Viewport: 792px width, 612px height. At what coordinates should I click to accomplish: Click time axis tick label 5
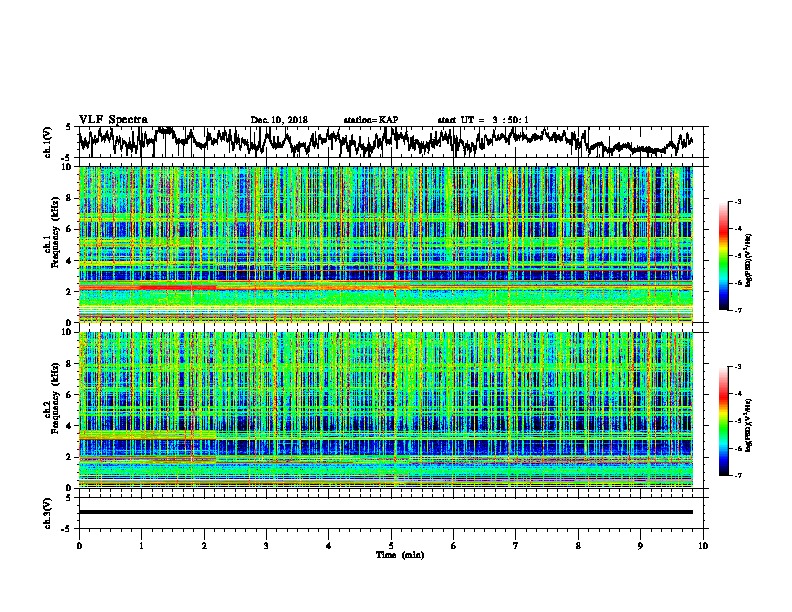tap(391, 545)
